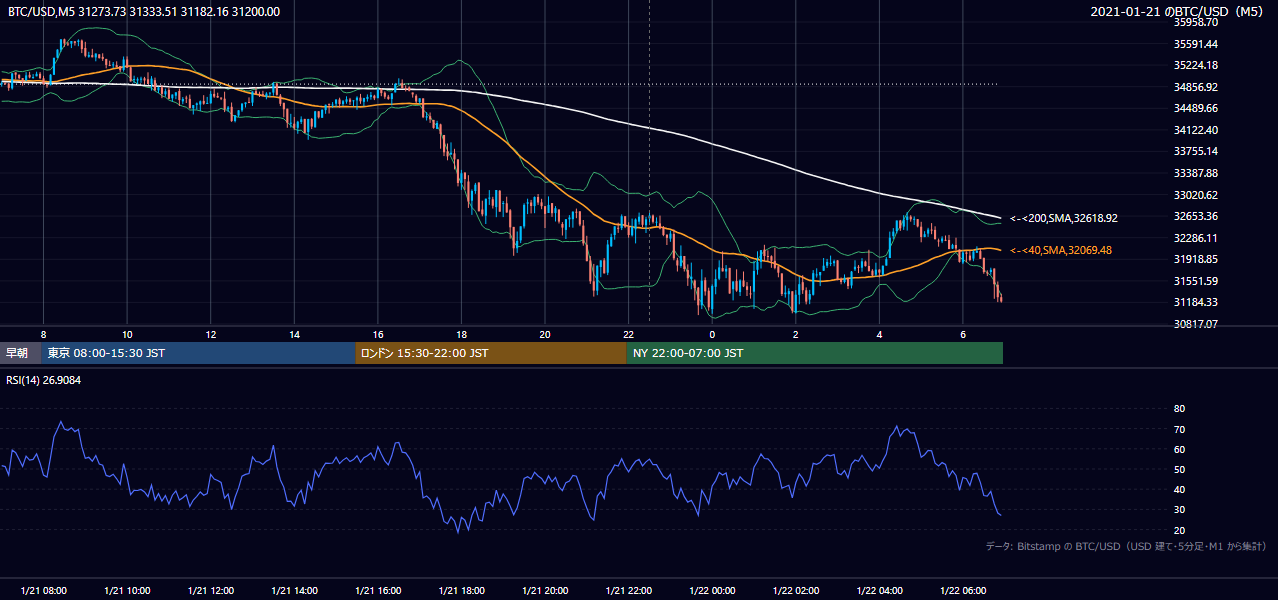Click price axis value 35958.70
The width and height of the screenshot is (1278, 600).
(x=1195, y=22)
